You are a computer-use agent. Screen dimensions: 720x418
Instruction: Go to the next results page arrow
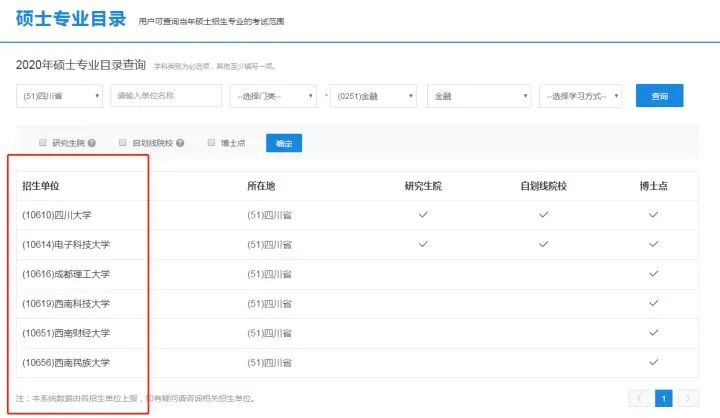(x=688, y=398)
